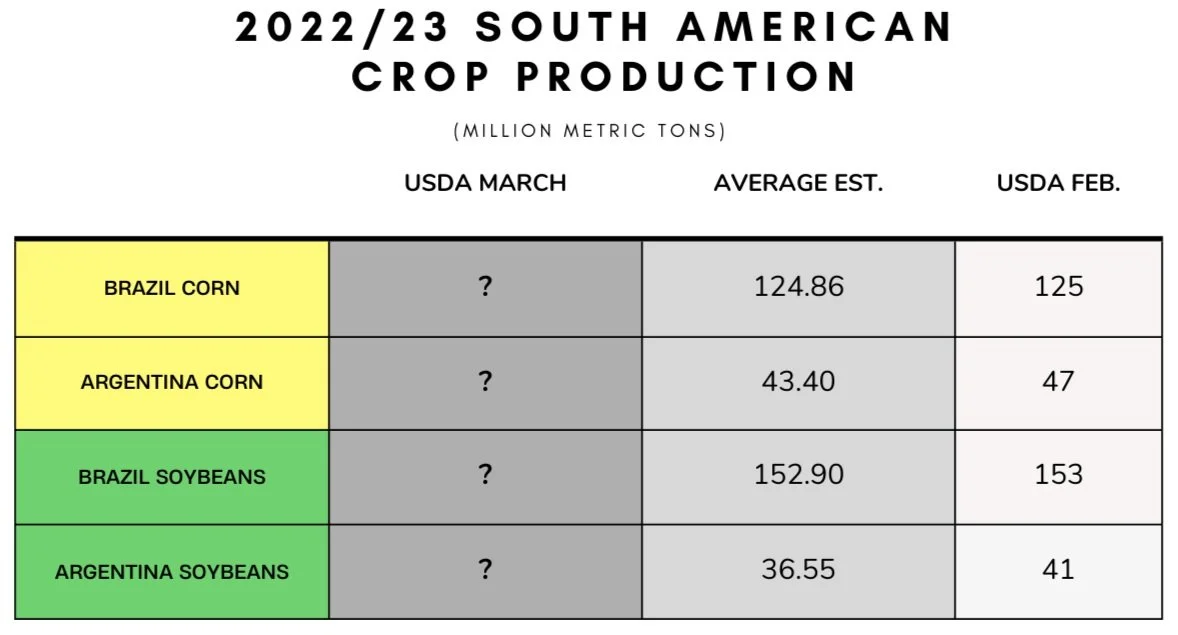Select the Argentina Soybeans row label
Image resolution: width=1178 pixels, height=635 pixels.
tap(171, 572)
